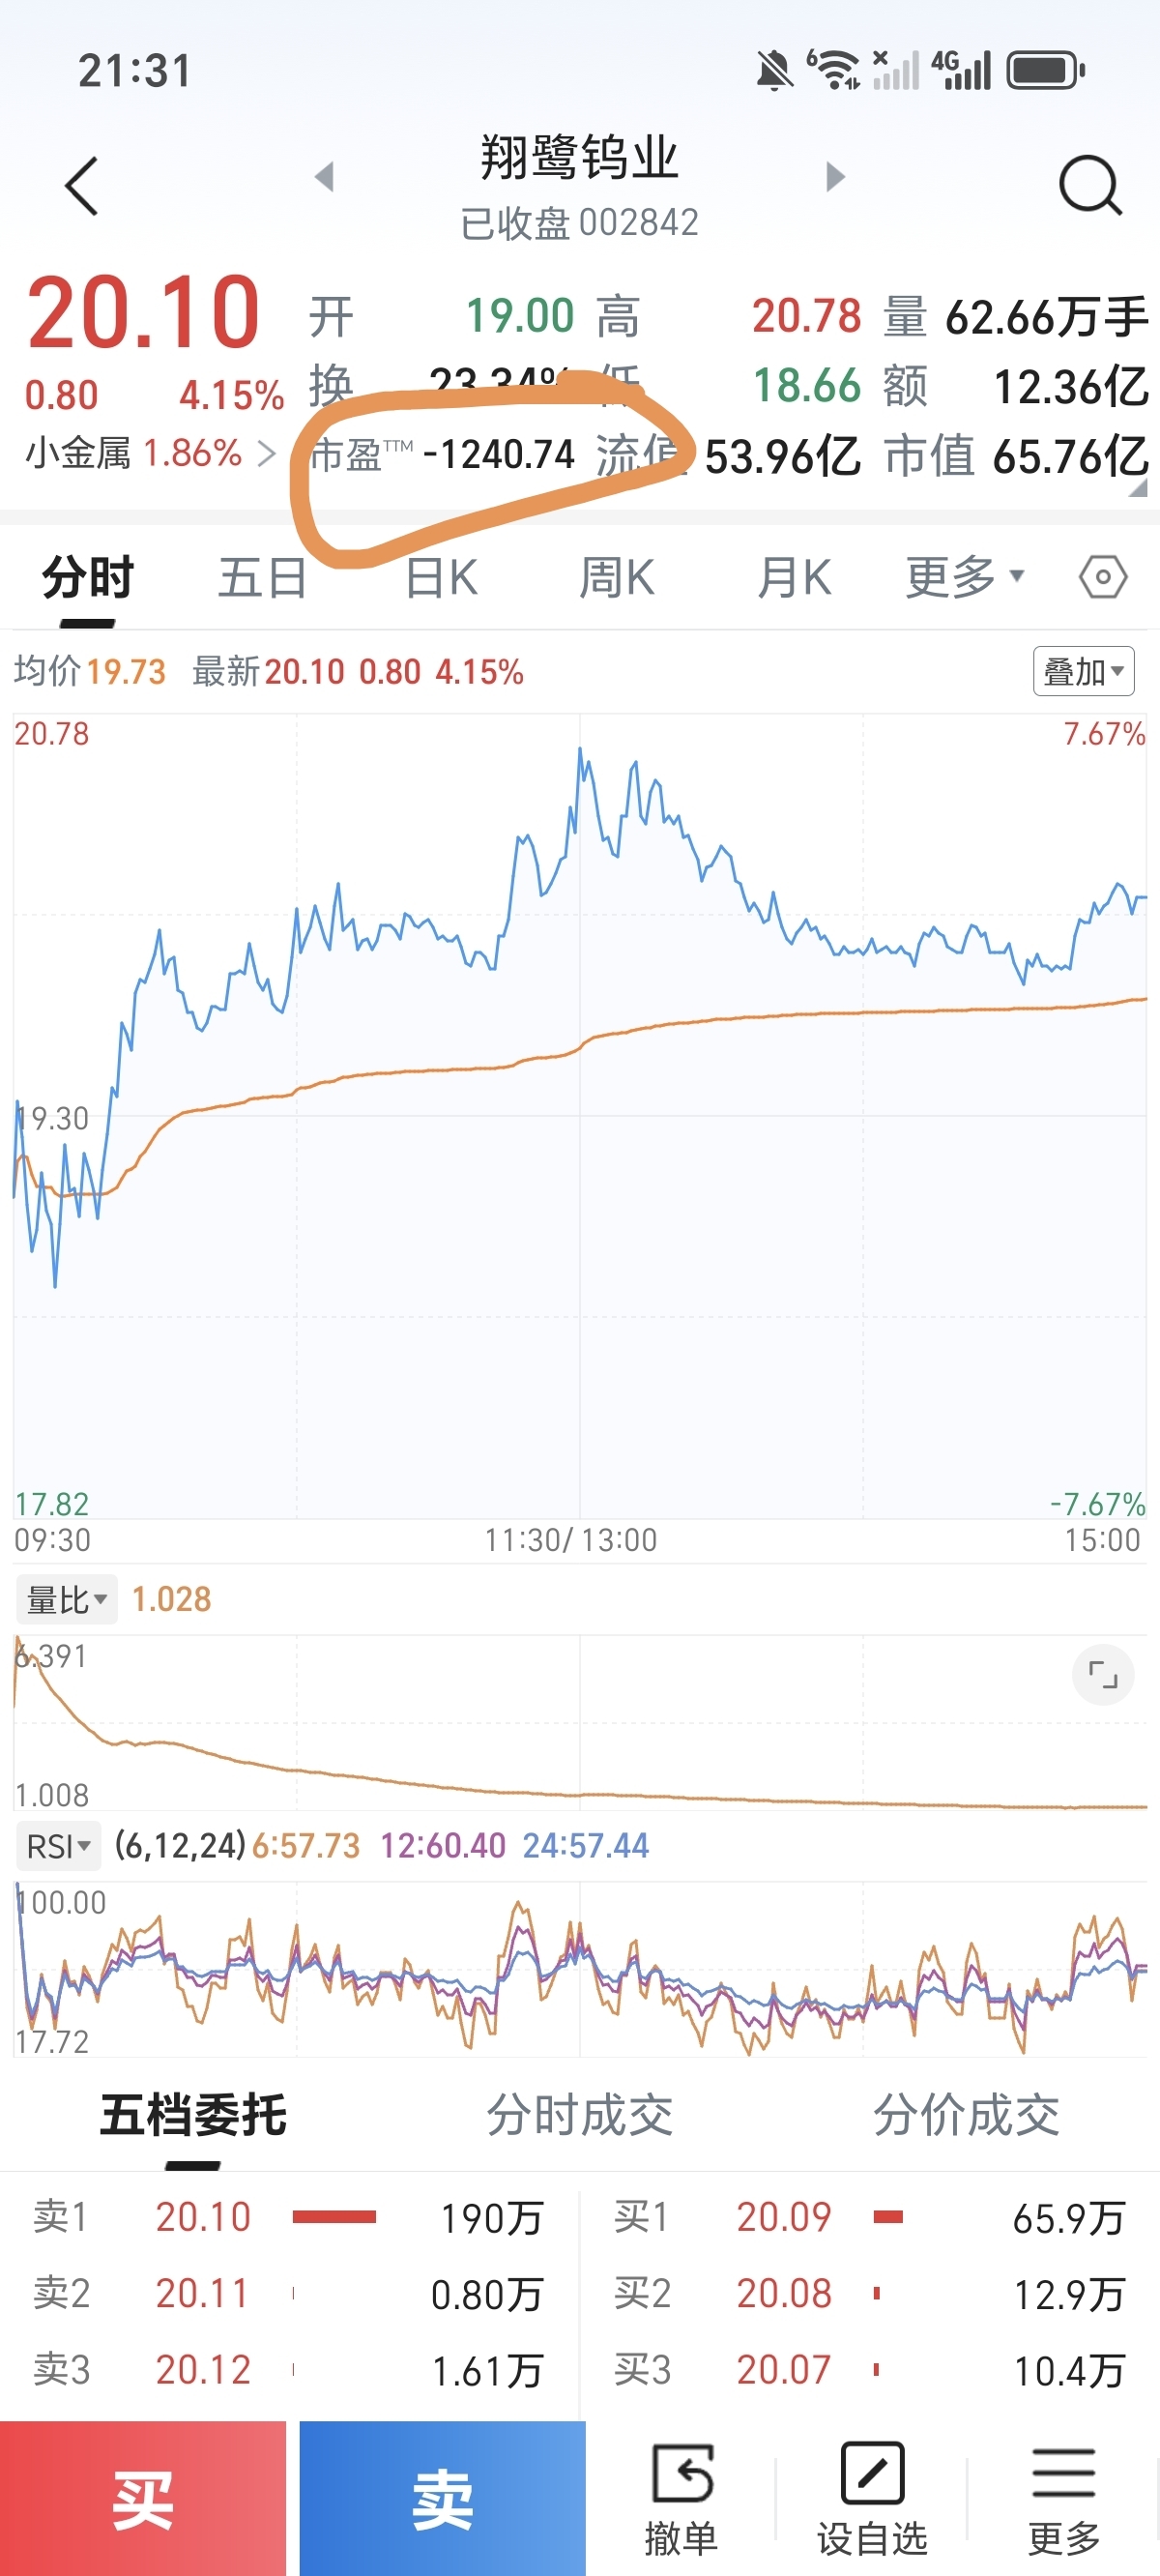
Task: Expand the 更多 chart period dropdown
Action: coord(964,577)
